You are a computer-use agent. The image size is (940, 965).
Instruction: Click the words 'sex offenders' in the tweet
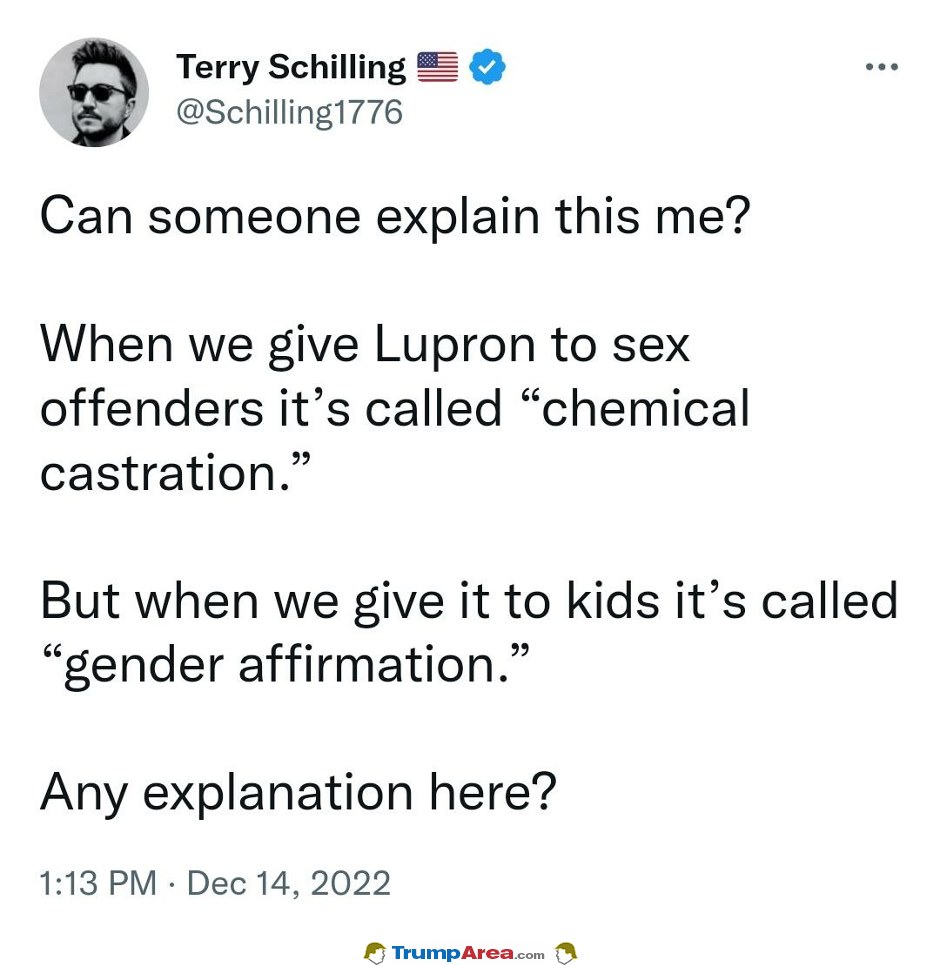[364, 377]
